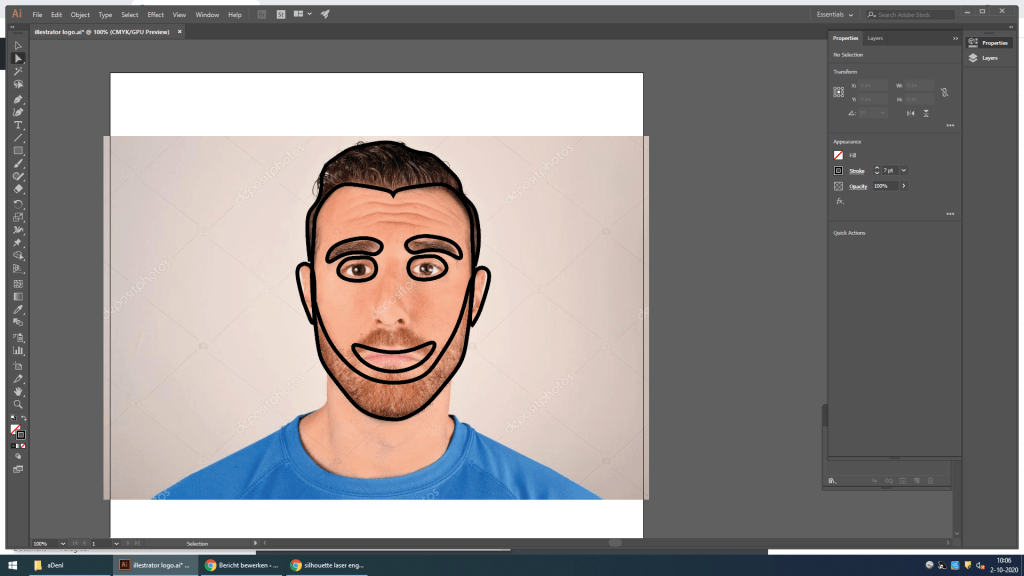This screenshot has width=1024, height=576.
Task: Swap fill and stroke colors in toolbar
Action: point(24,417)
